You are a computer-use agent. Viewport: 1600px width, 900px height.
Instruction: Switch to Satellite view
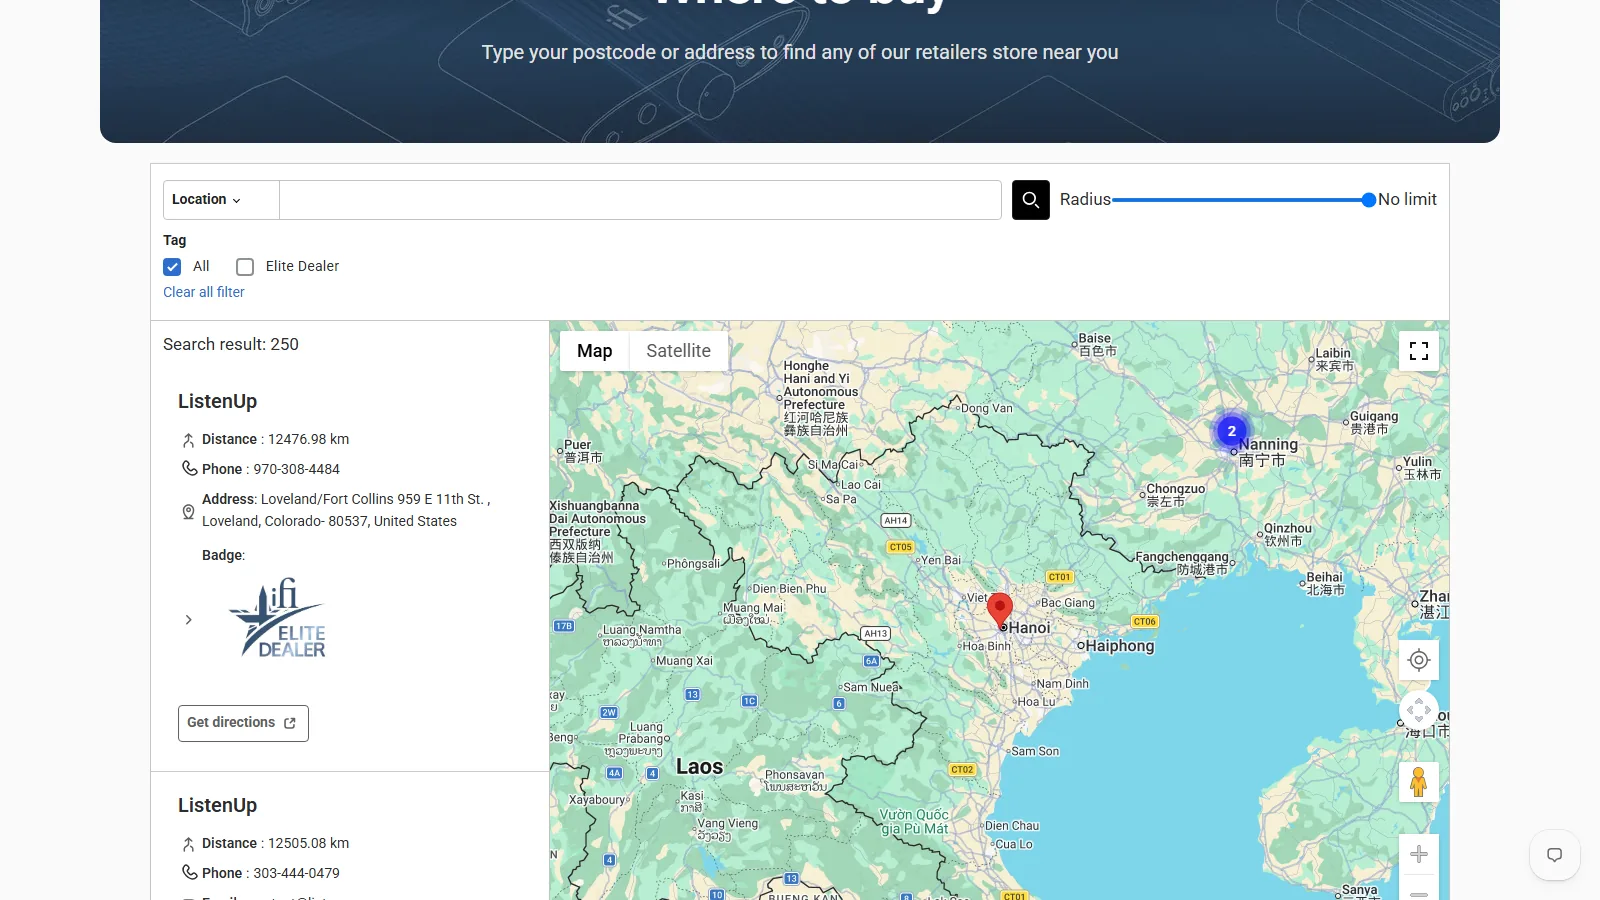click(x=678, y=351)
